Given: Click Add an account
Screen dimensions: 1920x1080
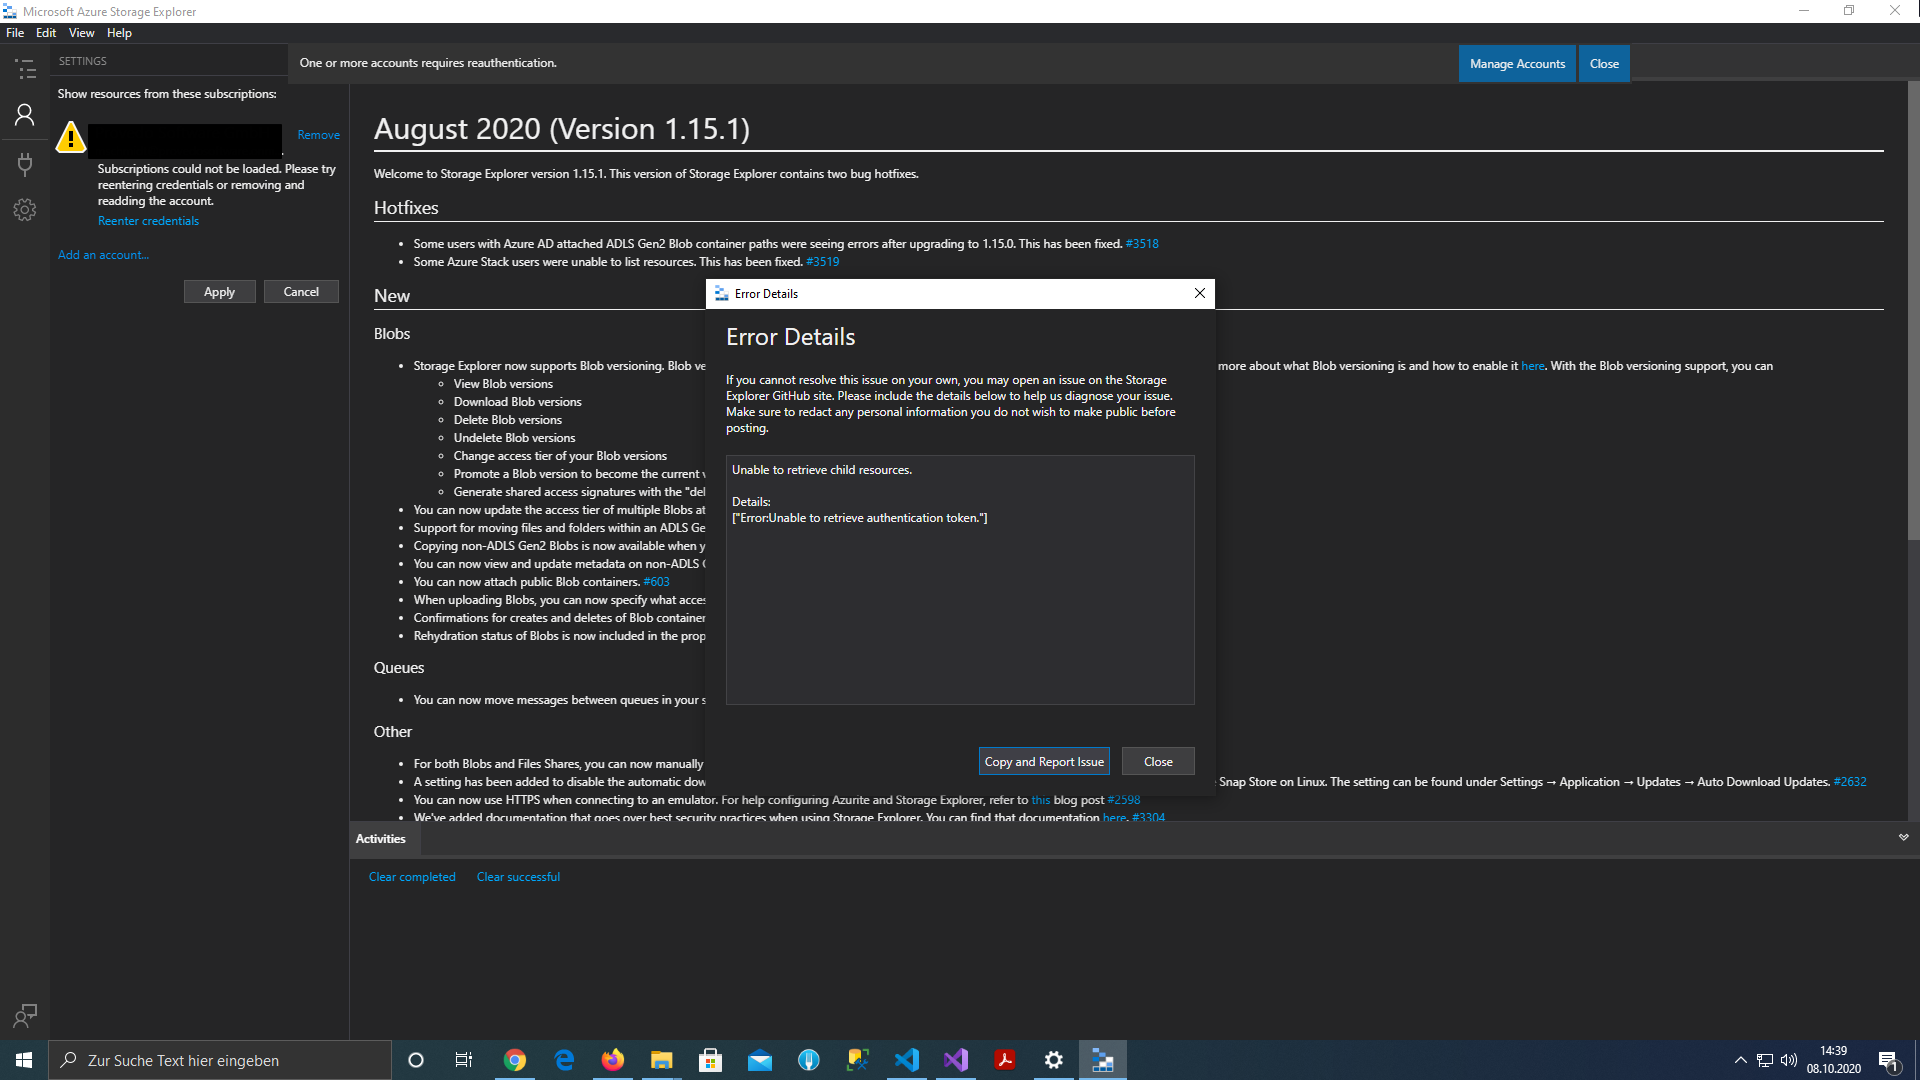Looking at the screenshot, I should click(x=103, y=254).
